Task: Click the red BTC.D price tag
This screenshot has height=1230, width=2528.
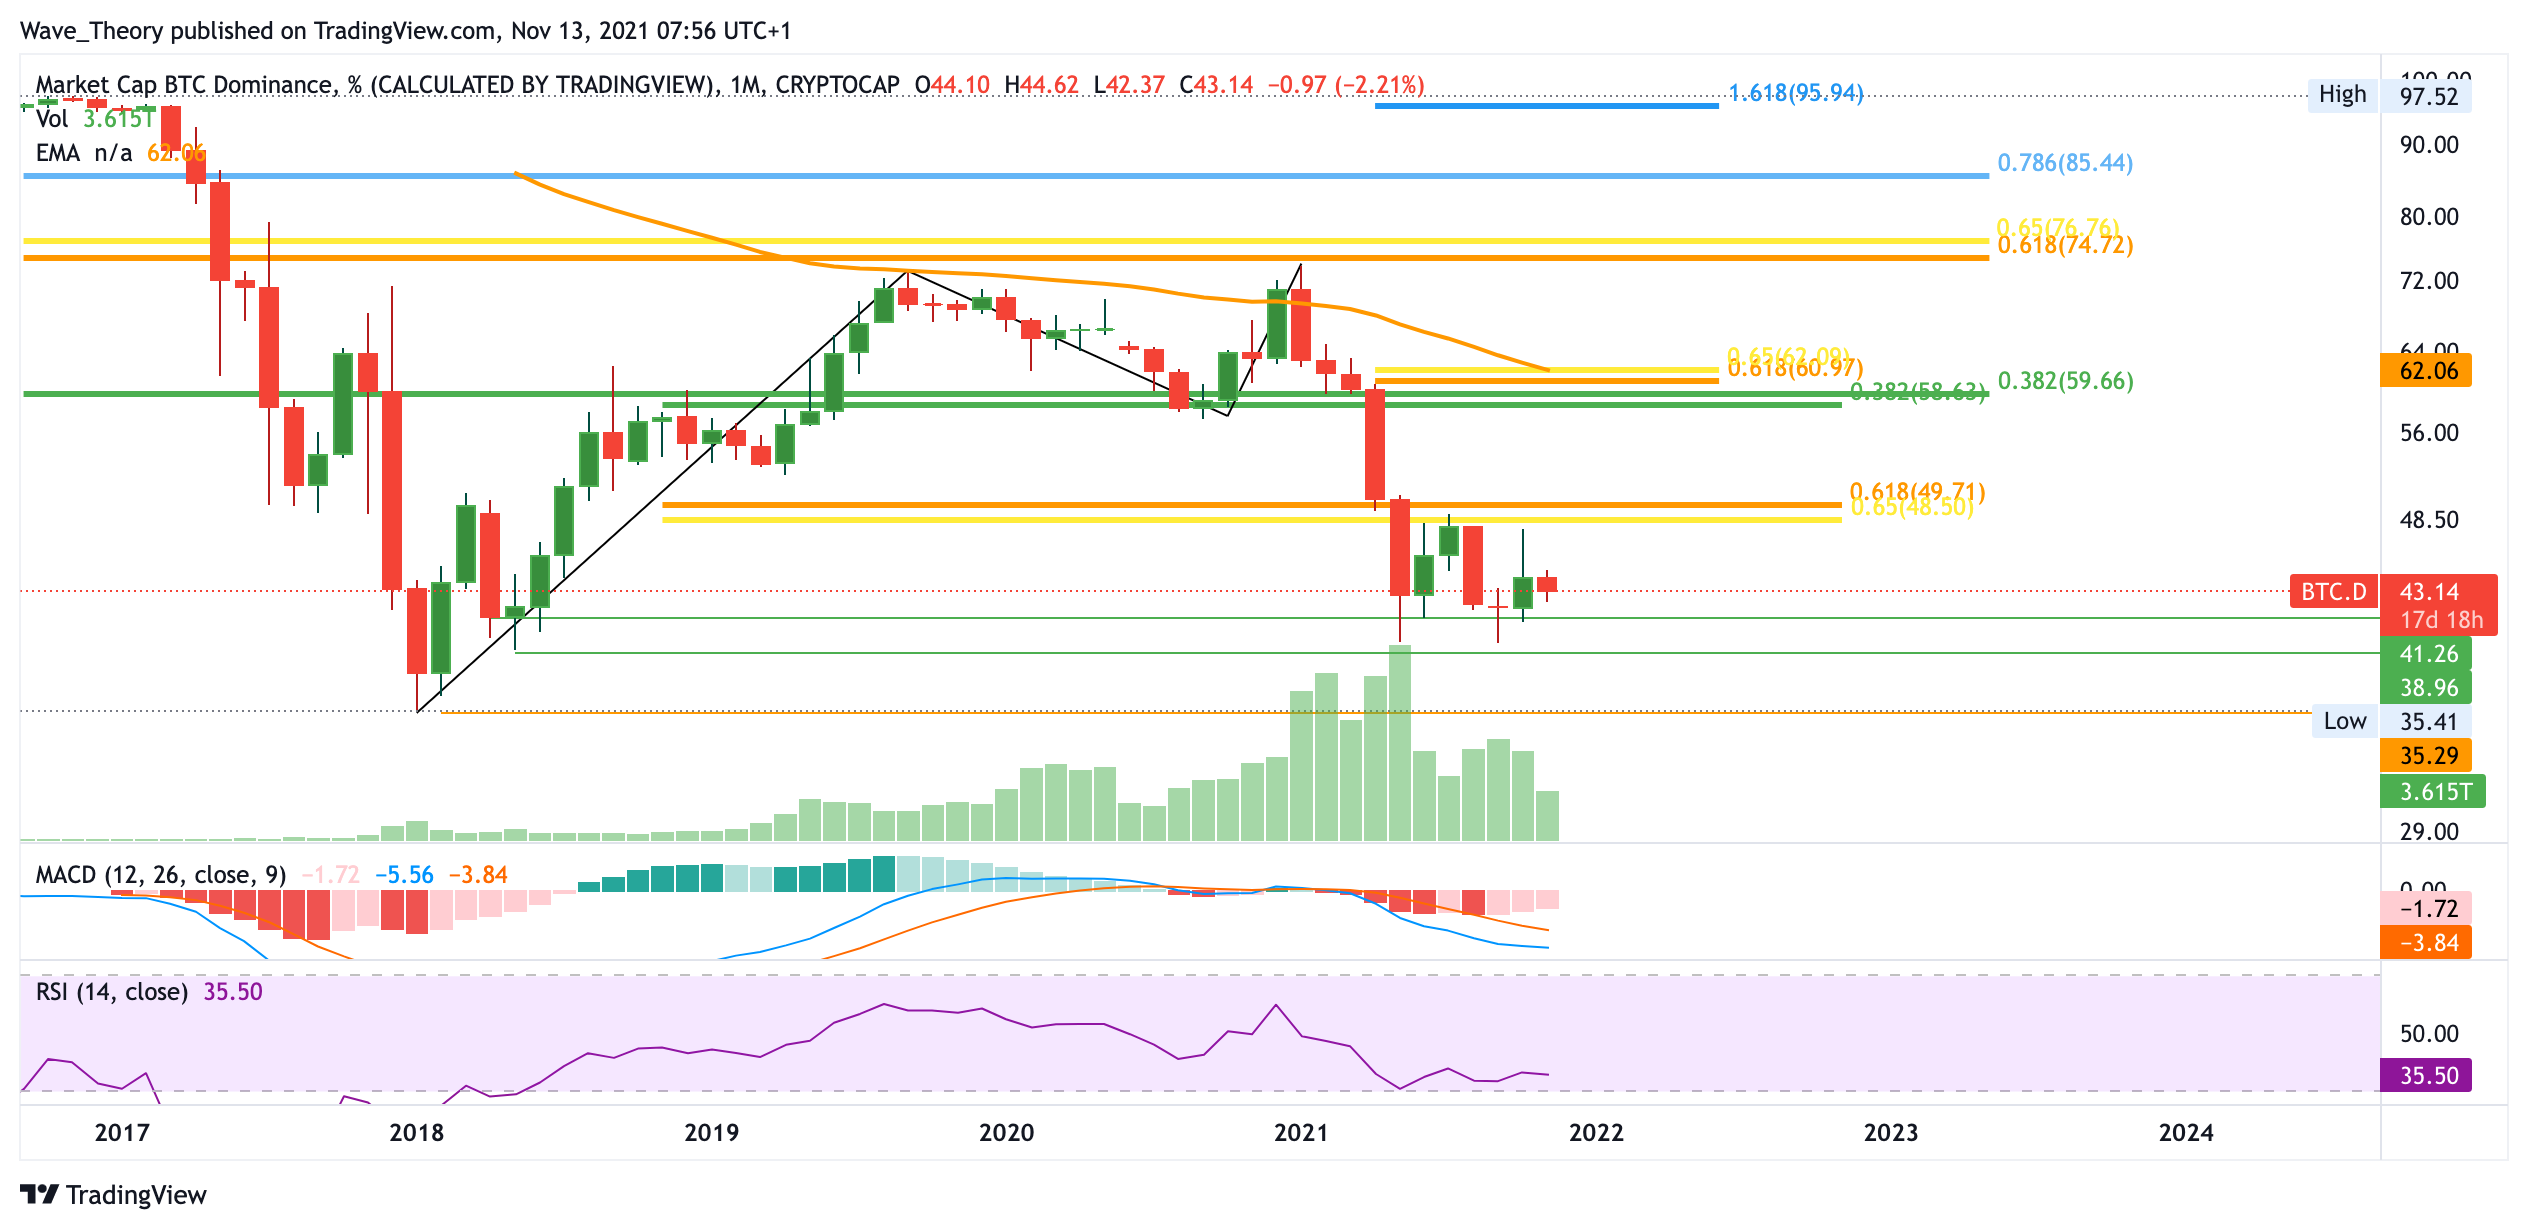Action: pyautogui.click(x=2333, y=592)
